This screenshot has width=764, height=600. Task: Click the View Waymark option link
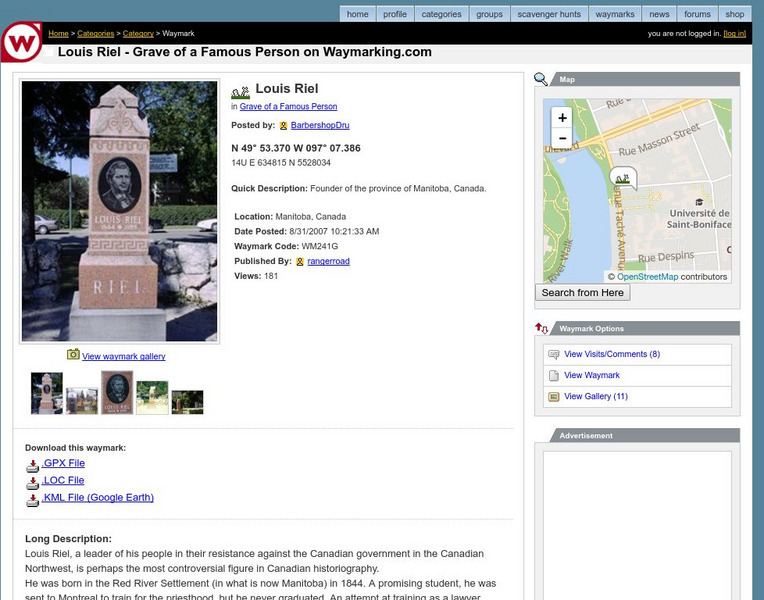click(x=592, y=375)
